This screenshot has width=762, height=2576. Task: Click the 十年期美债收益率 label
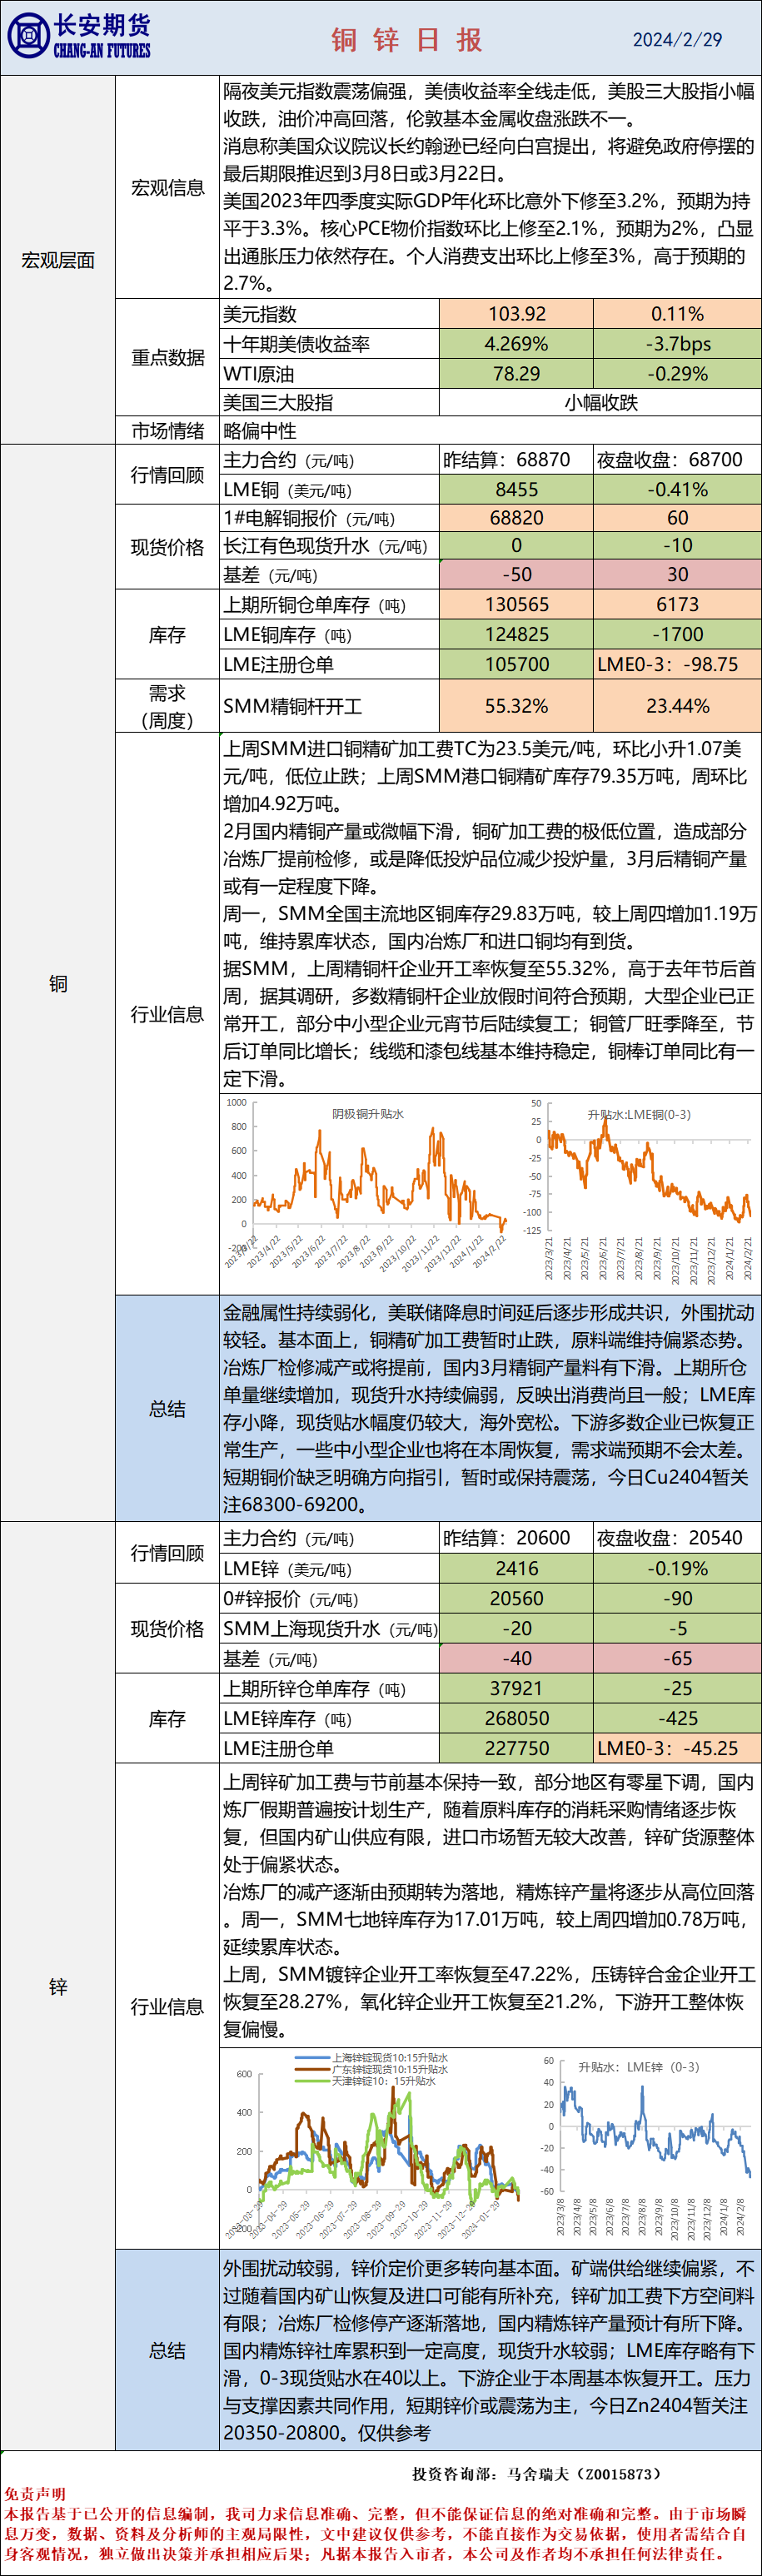[296, 343]
